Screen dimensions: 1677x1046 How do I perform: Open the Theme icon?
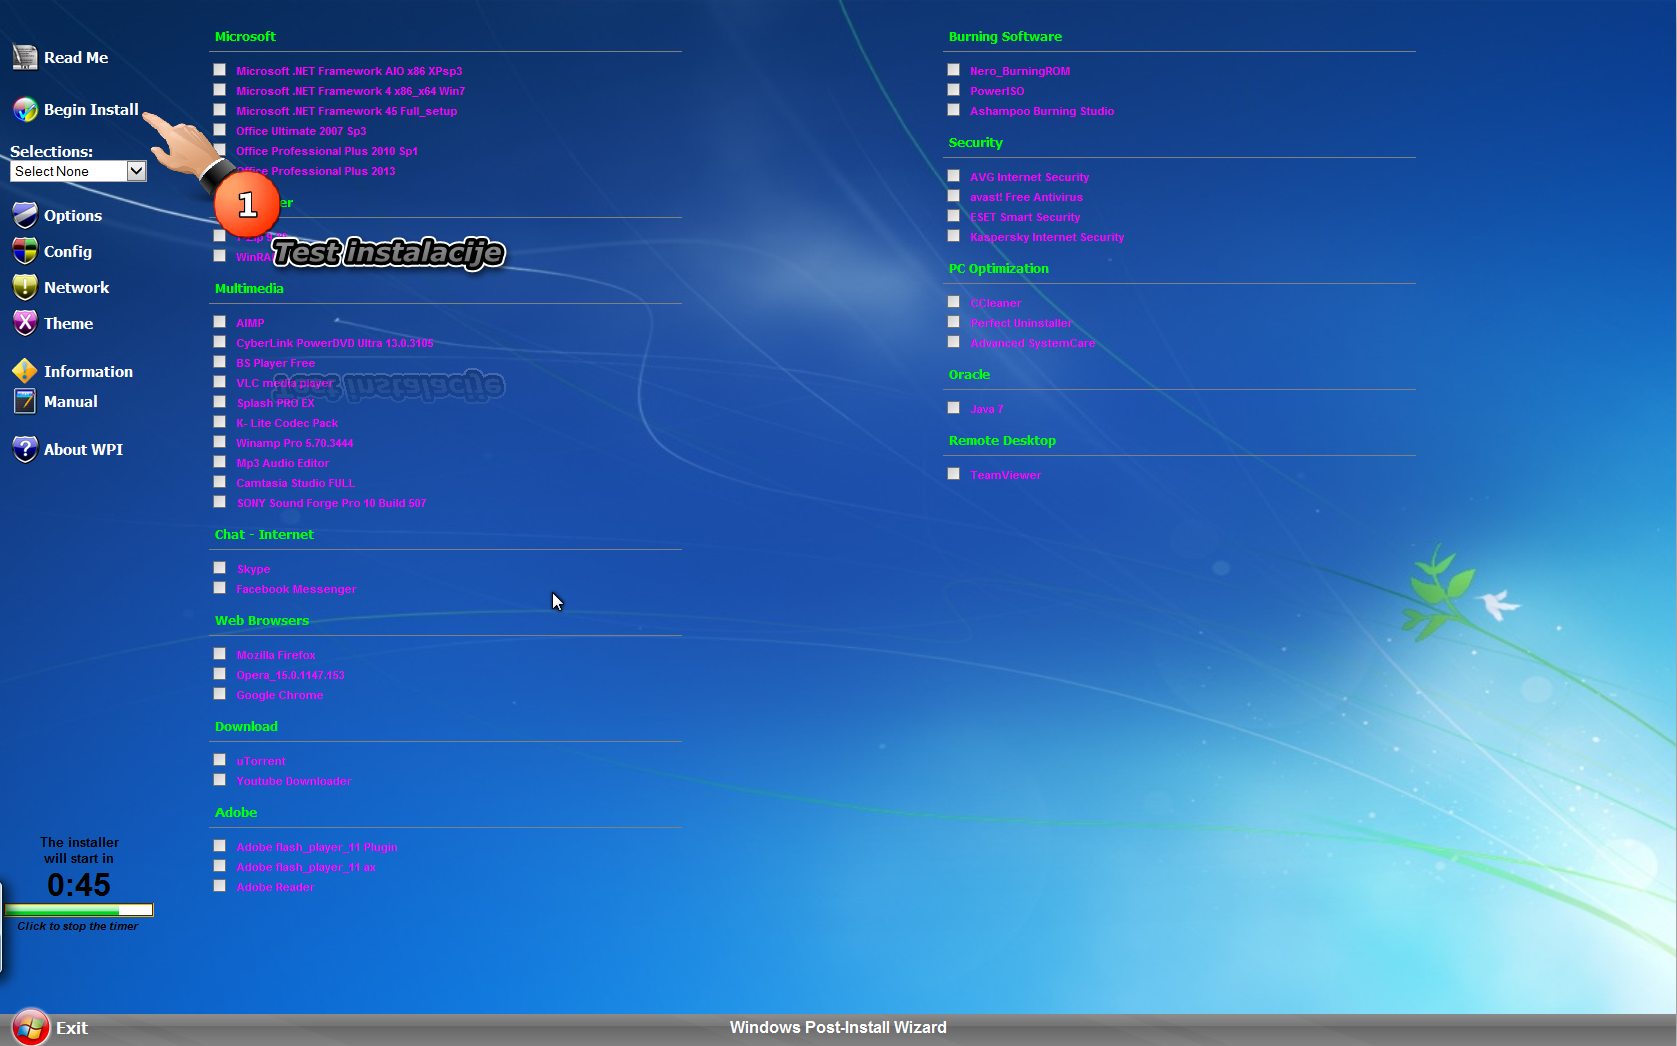(25, 324)
